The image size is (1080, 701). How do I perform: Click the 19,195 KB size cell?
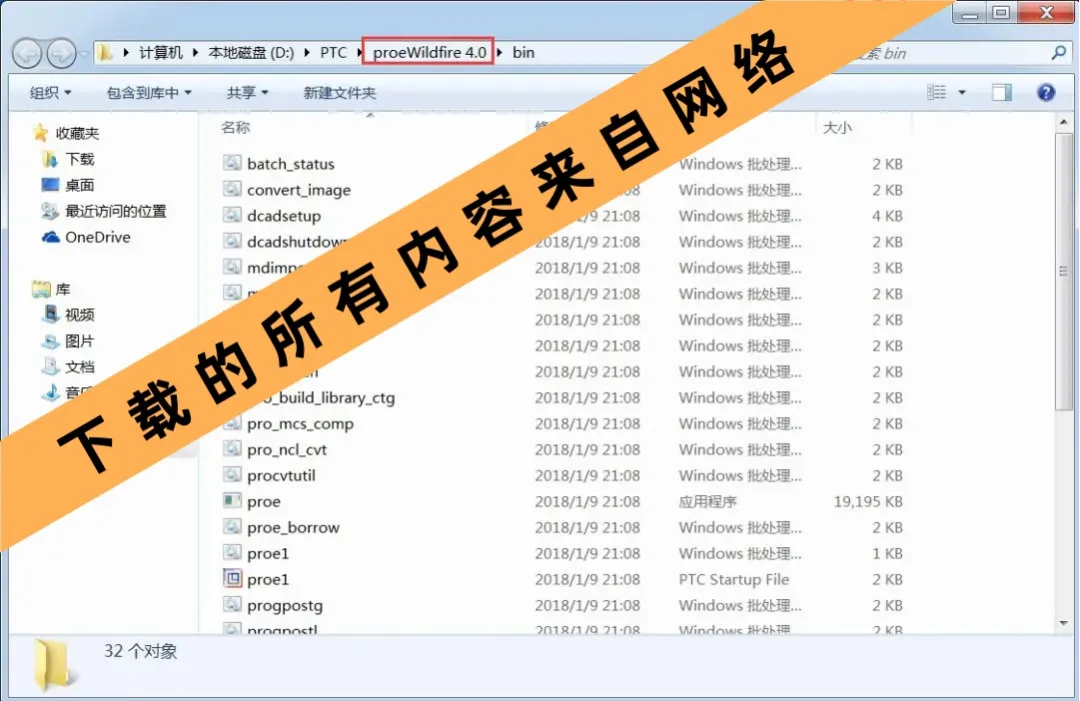[x=868, y=501]
